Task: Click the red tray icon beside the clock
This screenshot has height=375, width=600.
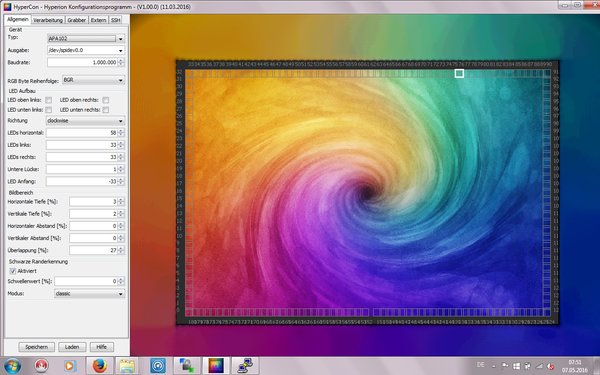Action: [x=551, y=367]
